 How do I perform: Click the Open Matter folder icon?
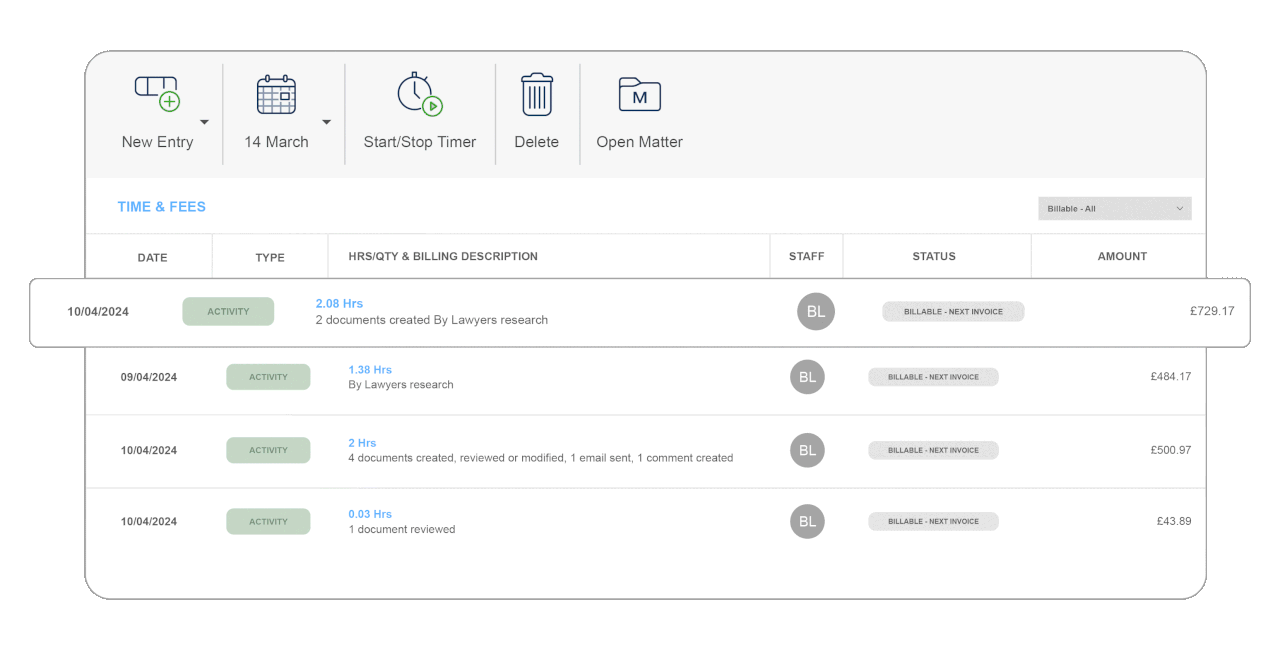[x=639, y=94]
